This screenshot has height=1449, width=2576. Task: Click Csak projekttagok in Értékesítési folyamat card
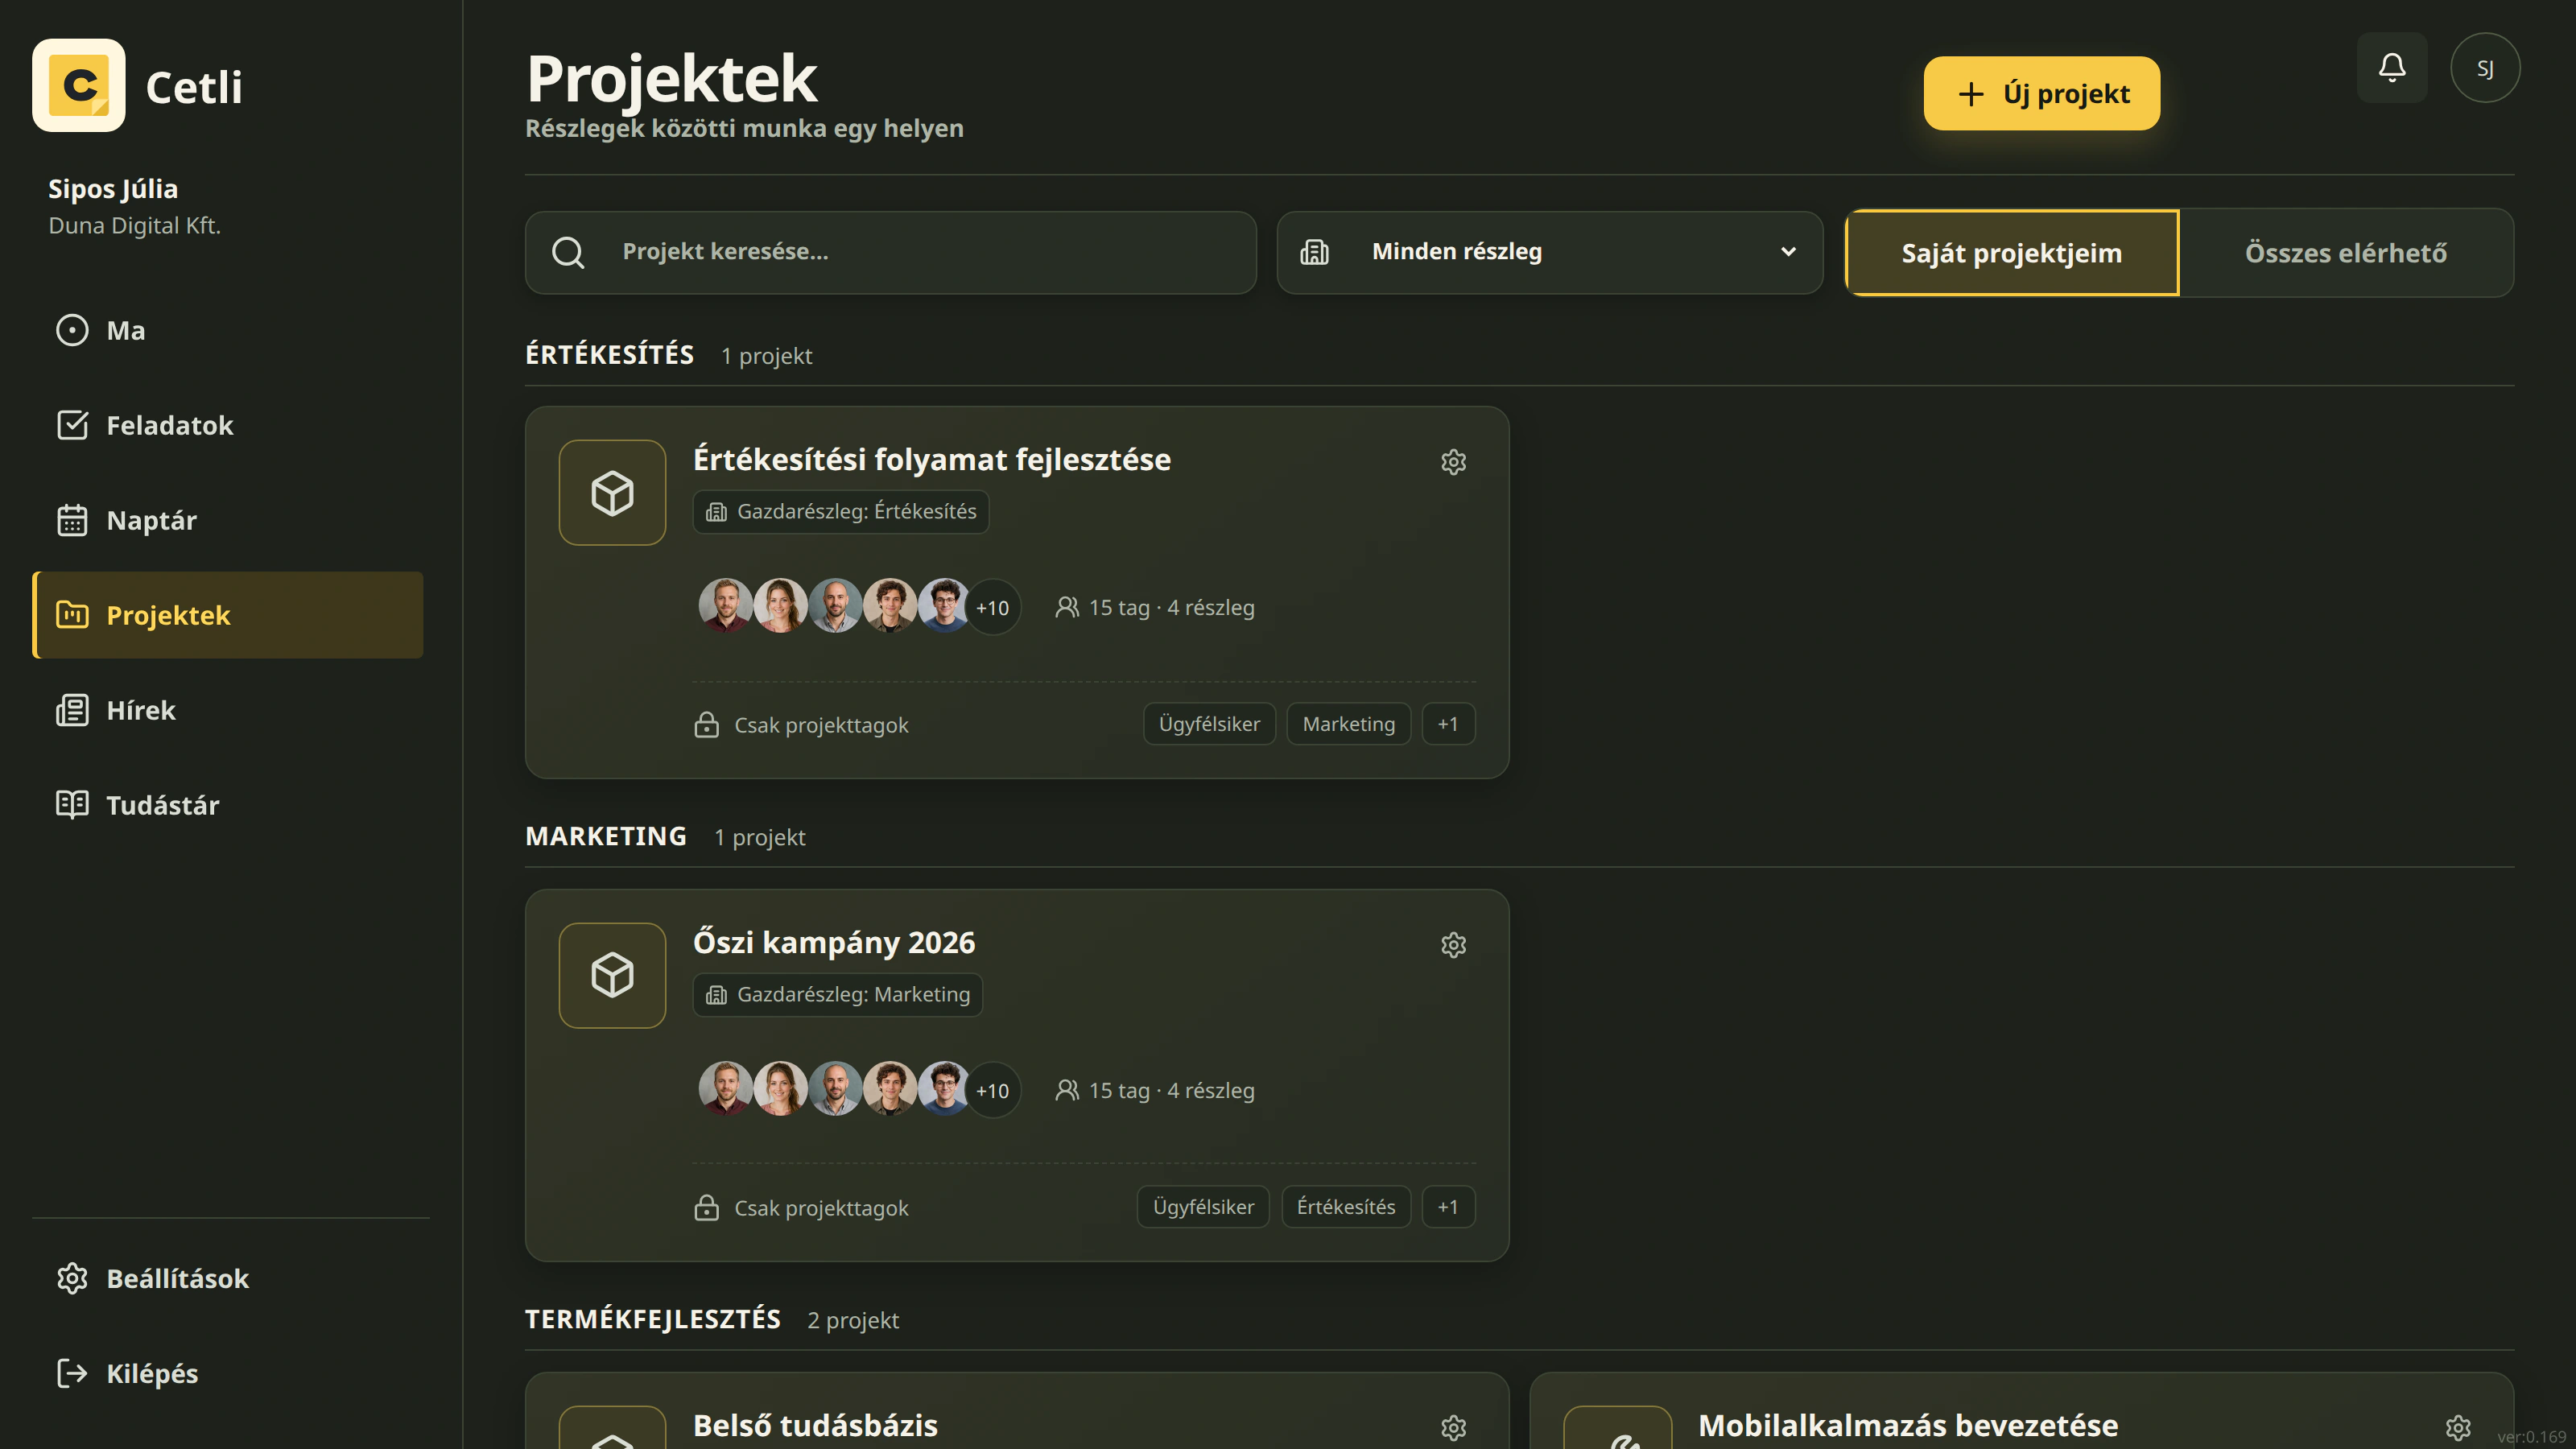click(x=821, y=725)
